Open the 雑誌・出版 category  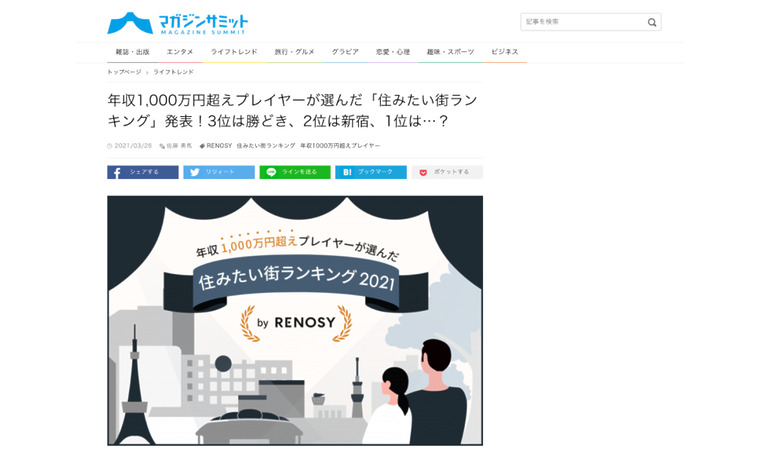[x=132, y=52]
